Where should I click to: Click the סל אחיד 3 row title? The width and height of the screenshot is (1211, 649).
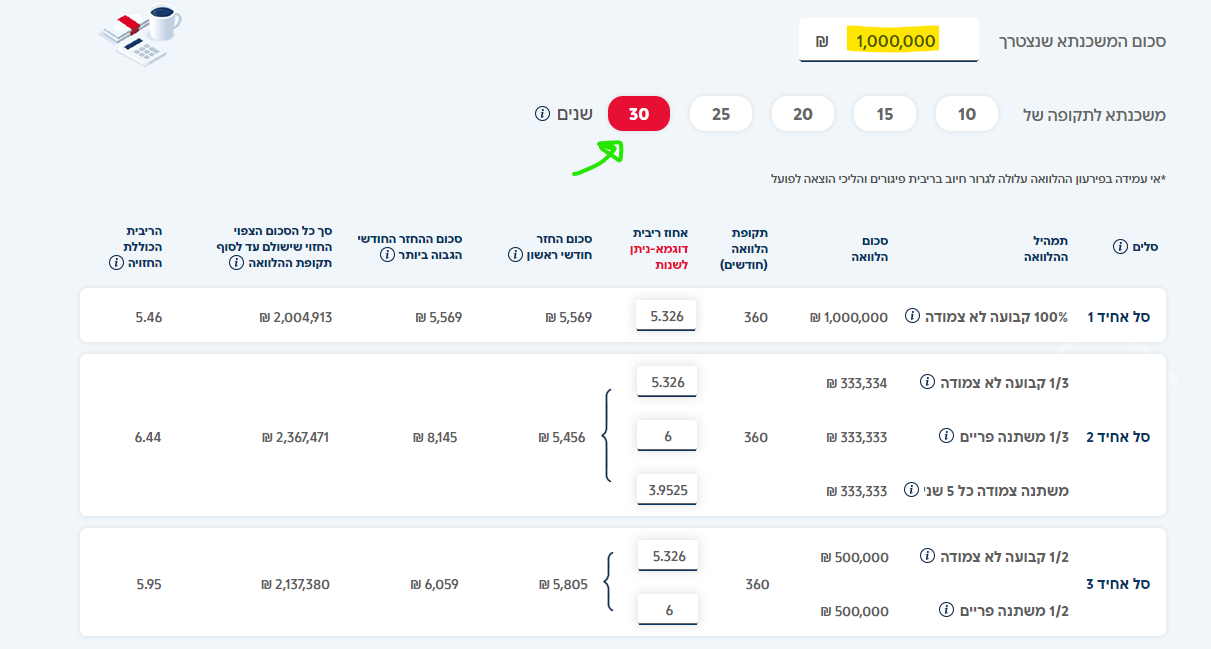point(1117,584)
